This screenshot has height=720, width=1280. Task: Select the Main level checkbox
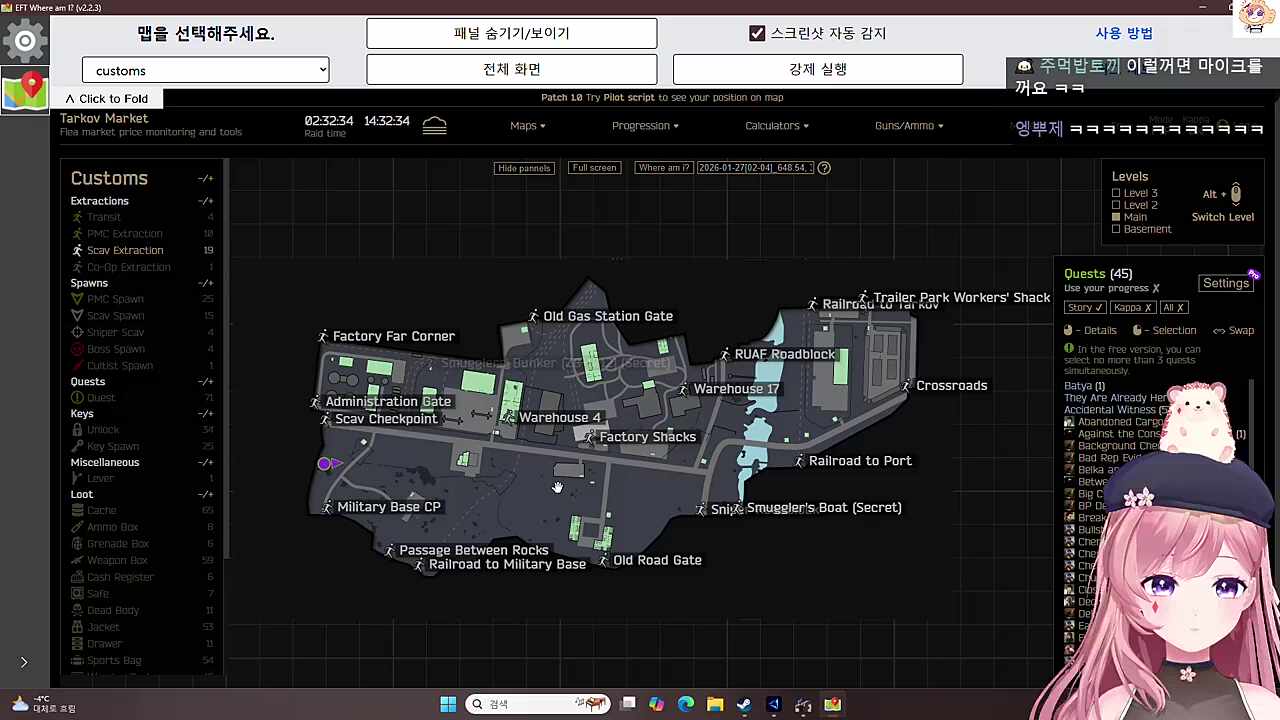tap(1116, 217)
